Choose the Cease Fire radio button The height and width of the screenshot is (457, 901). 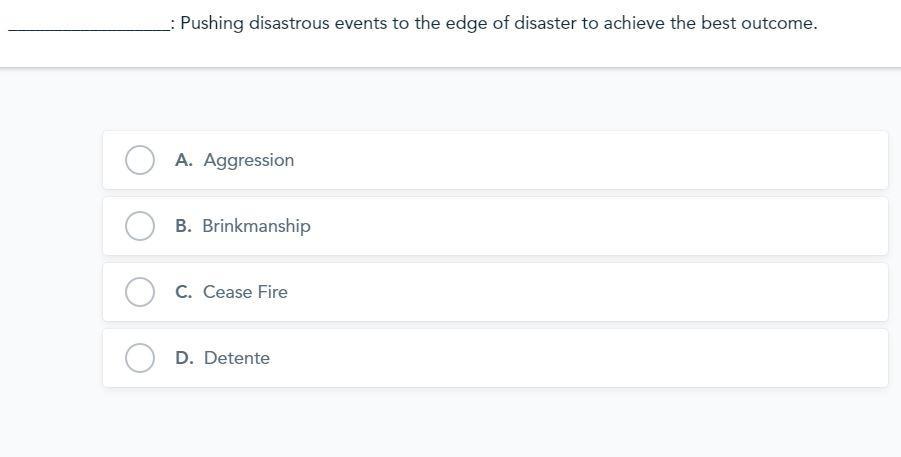tap(140, 292)
